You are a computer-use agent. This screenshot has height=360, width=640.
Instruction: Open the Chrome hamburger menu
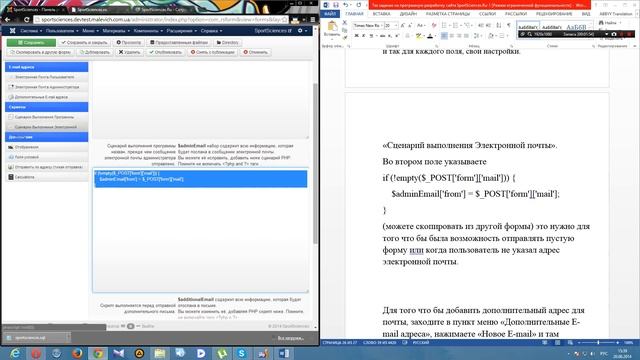313,20
